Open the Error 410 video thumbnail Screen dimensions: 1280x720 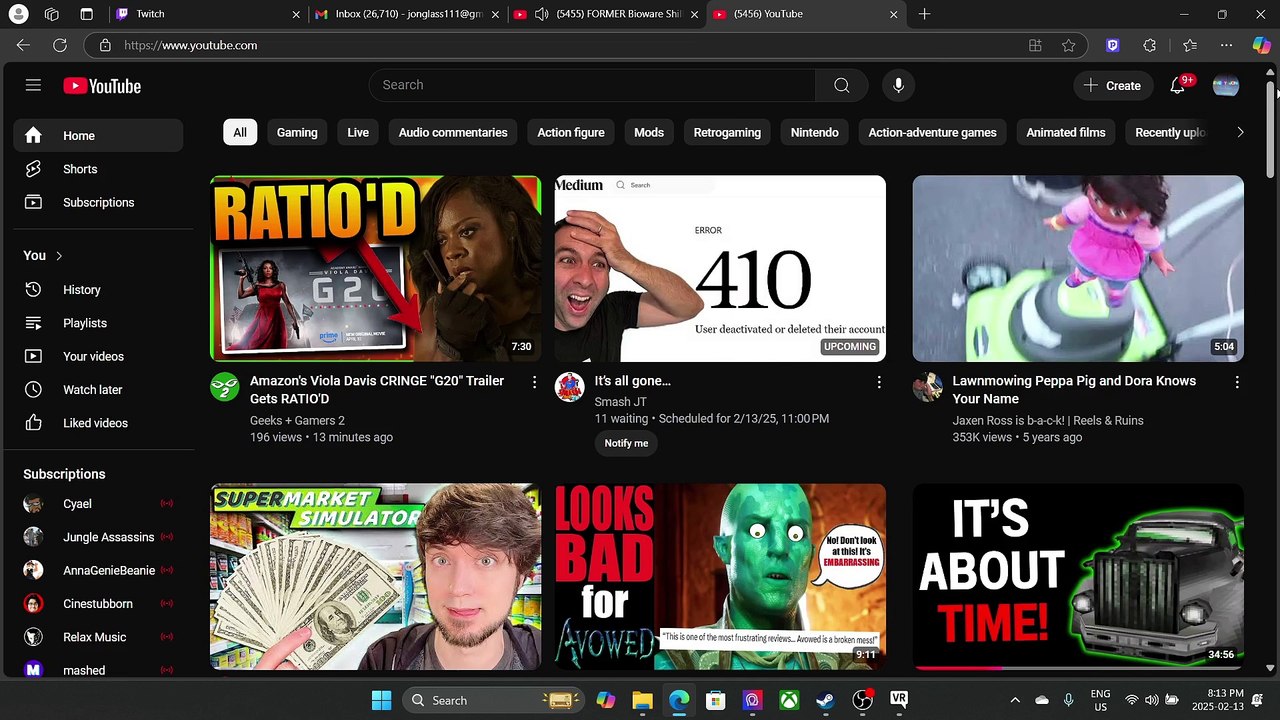tap(720, 268)
